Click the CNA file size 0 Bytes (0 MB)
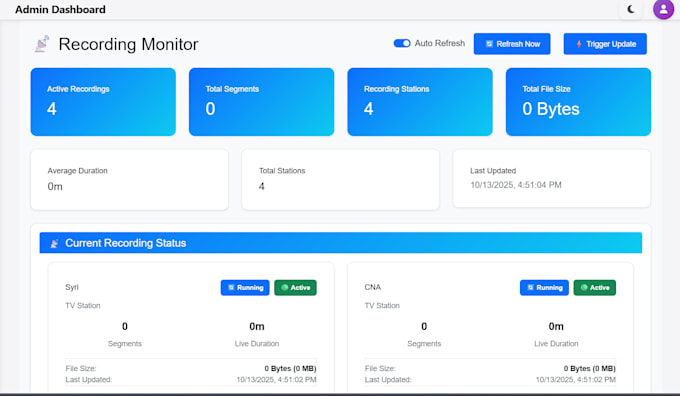Image resolution: width=680 pixels, height=396 pixels. click(589, 369)
